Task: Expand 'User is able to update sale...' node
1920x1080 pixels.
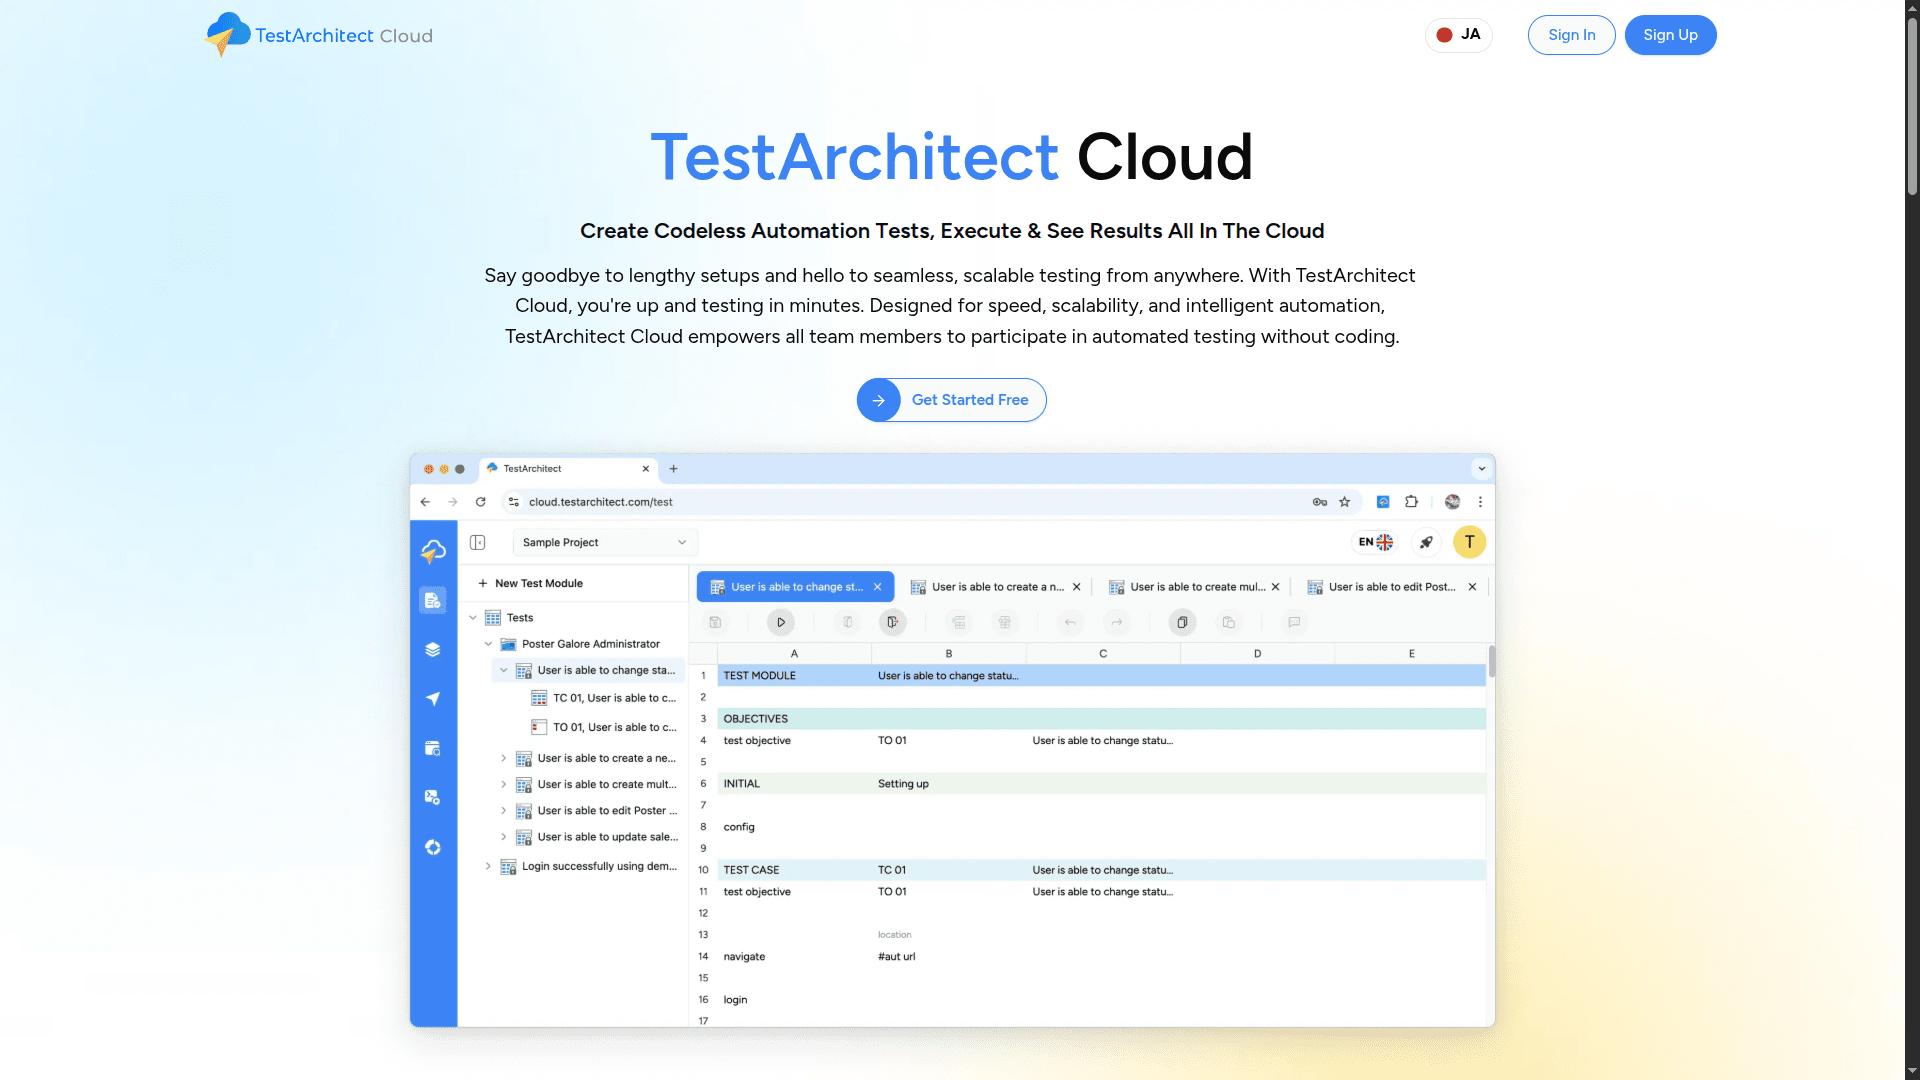Action: (x=504, y=837)
